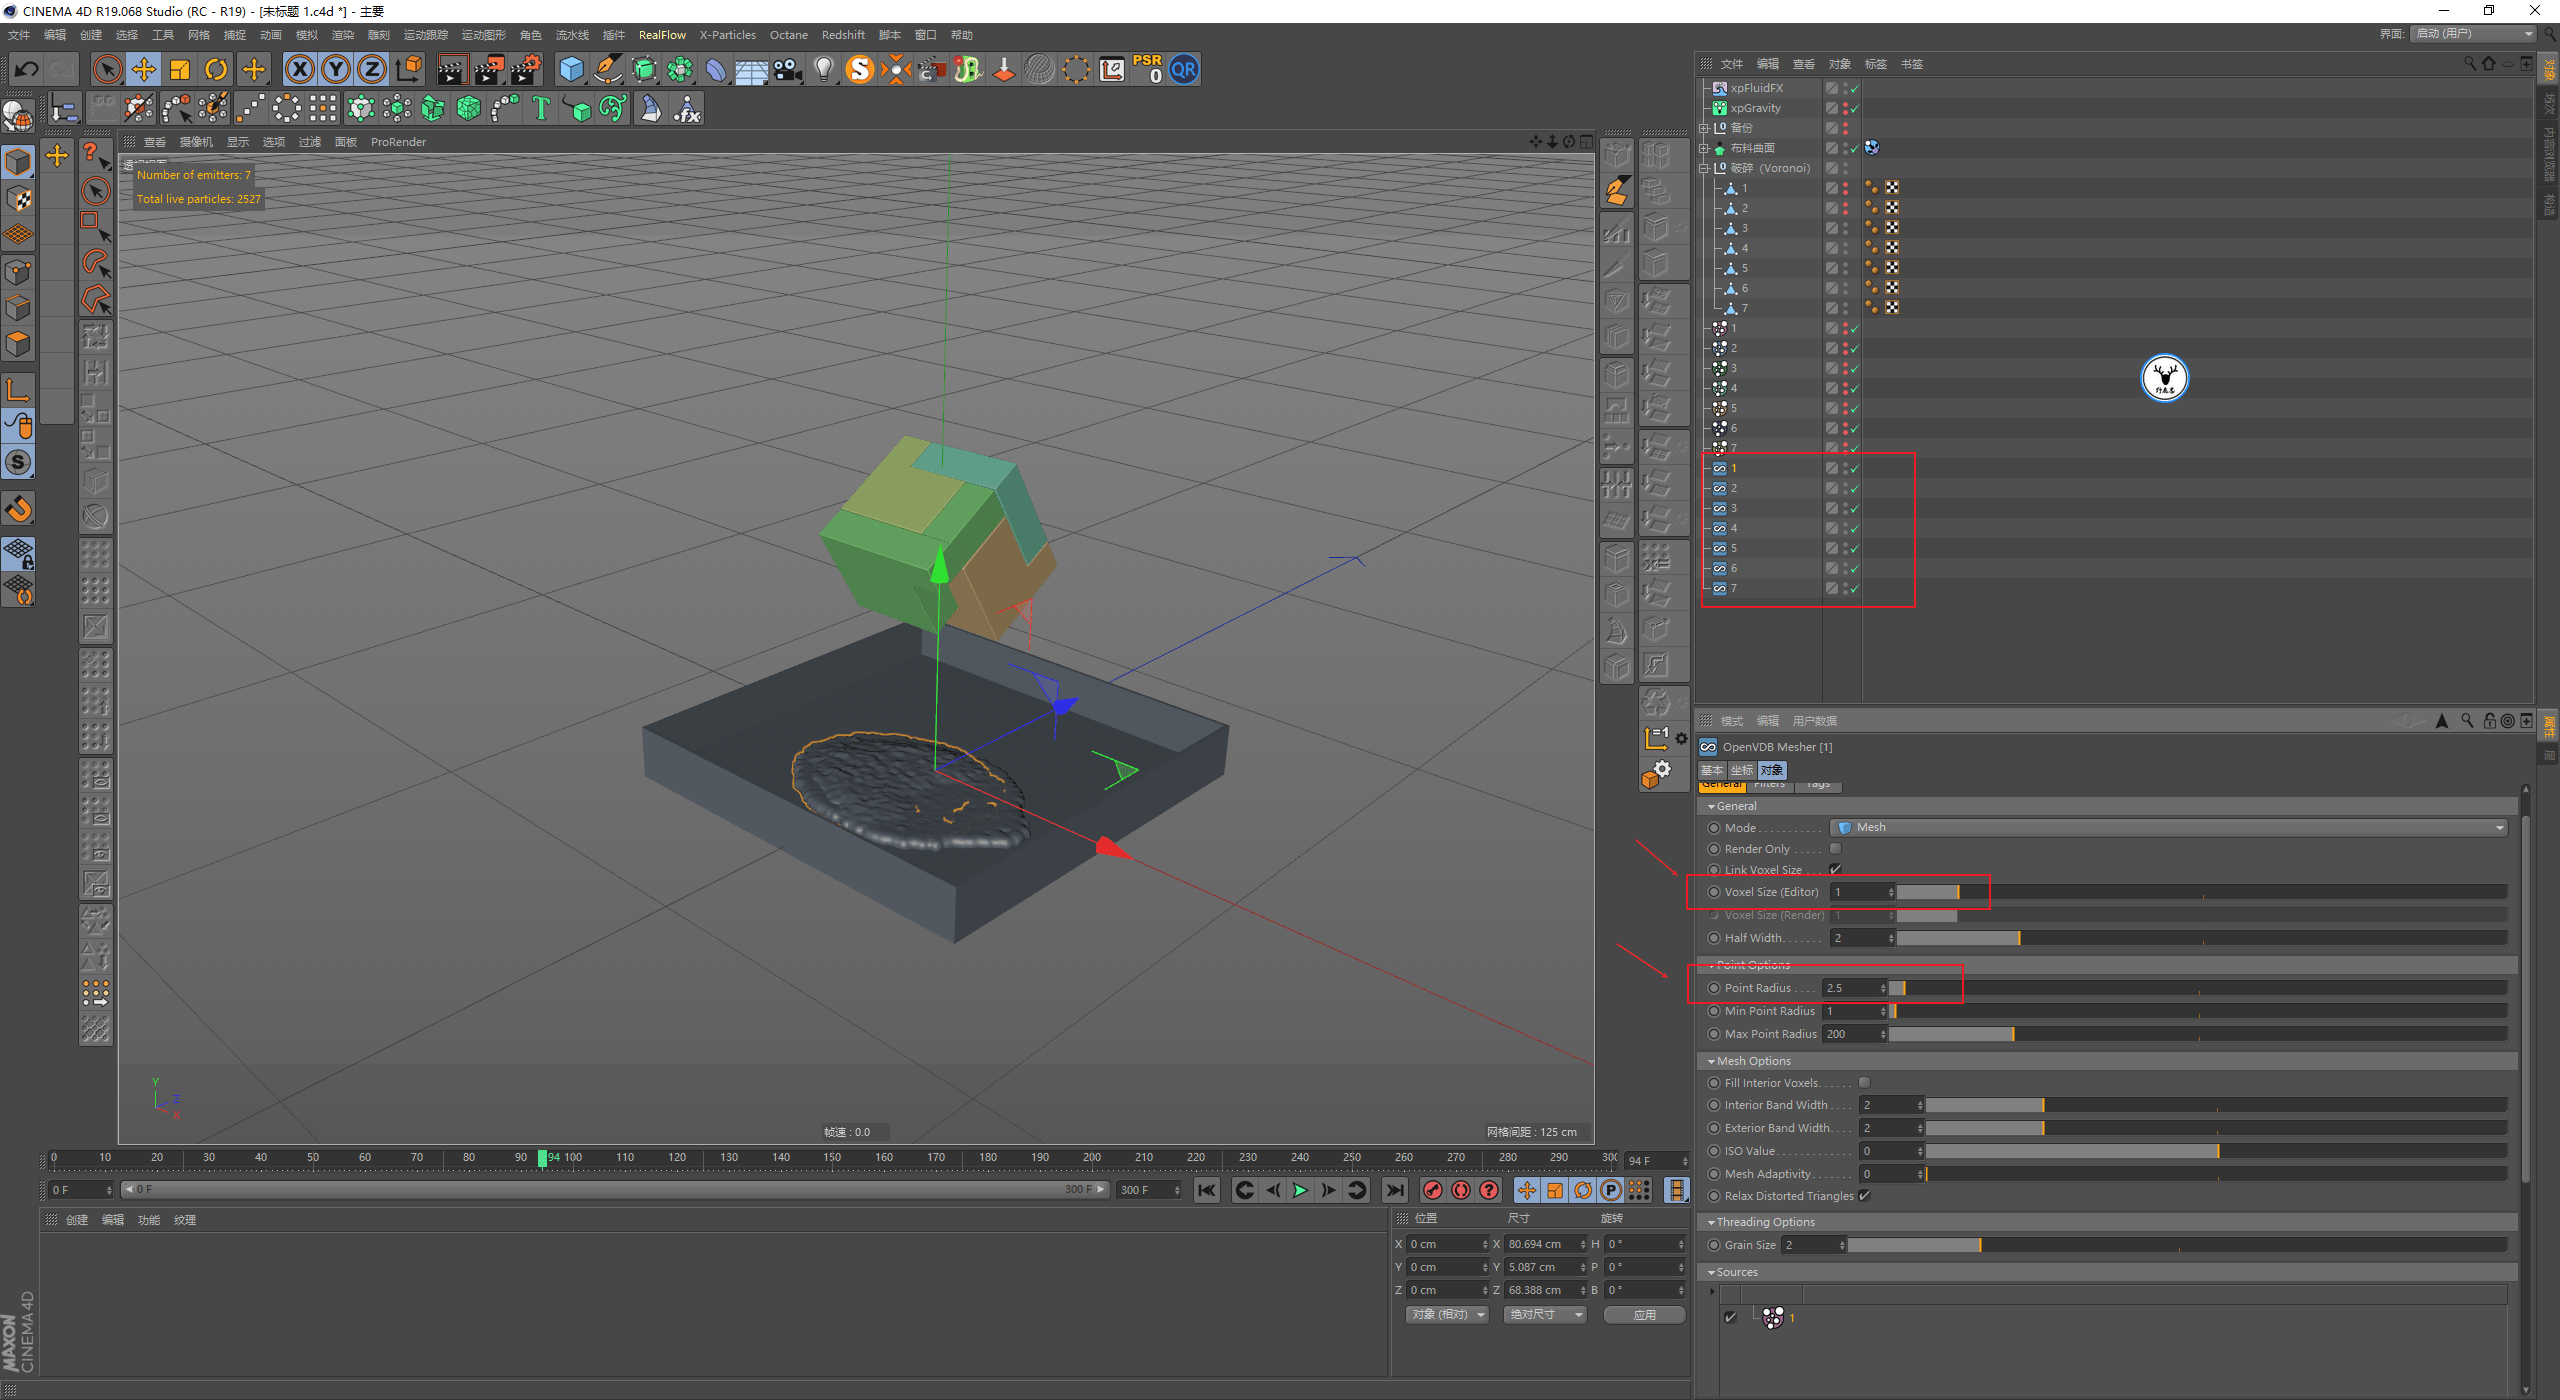Toggle Fill Interior Voxels checkbox
The image size is (2560, 1400).
pyautogui.click(x=1865, y=1083)
